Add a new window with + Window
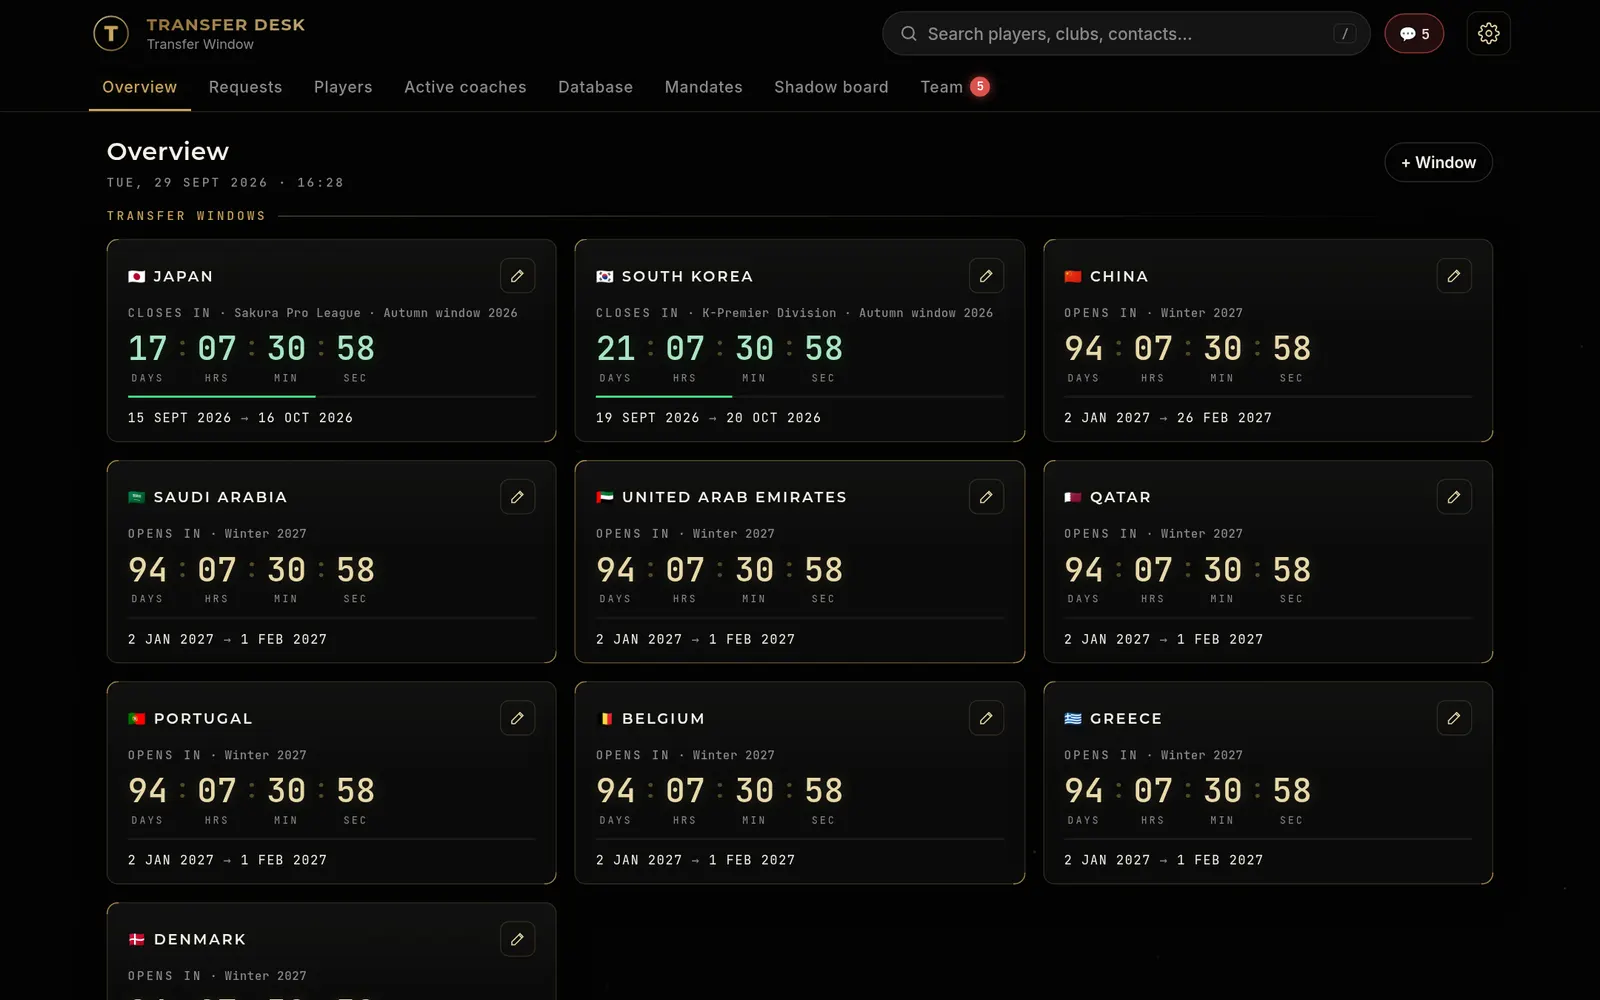 (x=1438, y=163)
